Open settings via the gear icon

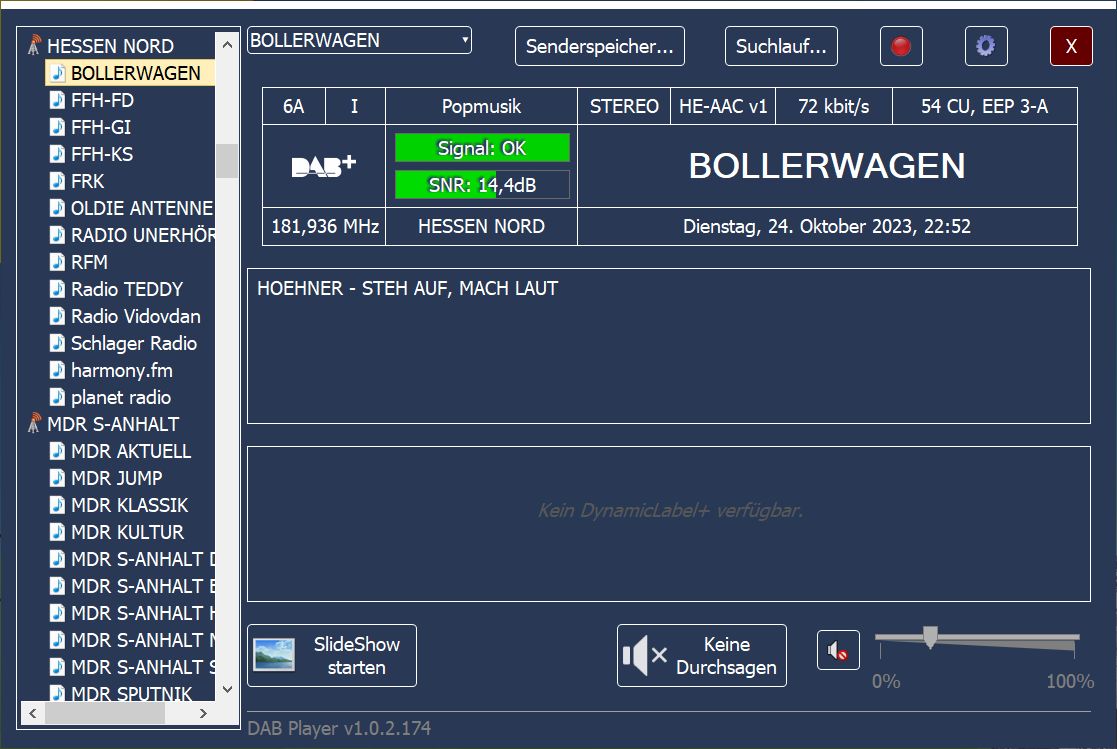(x=986, y=46)
